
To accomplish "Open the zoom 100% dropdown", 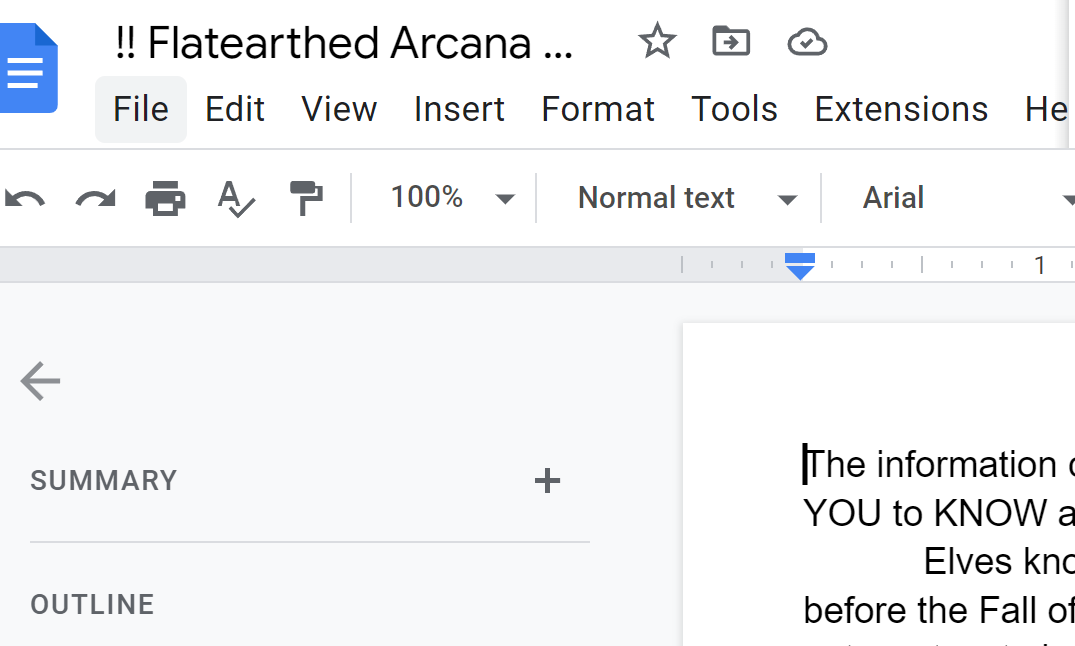I will coord(452,198).
